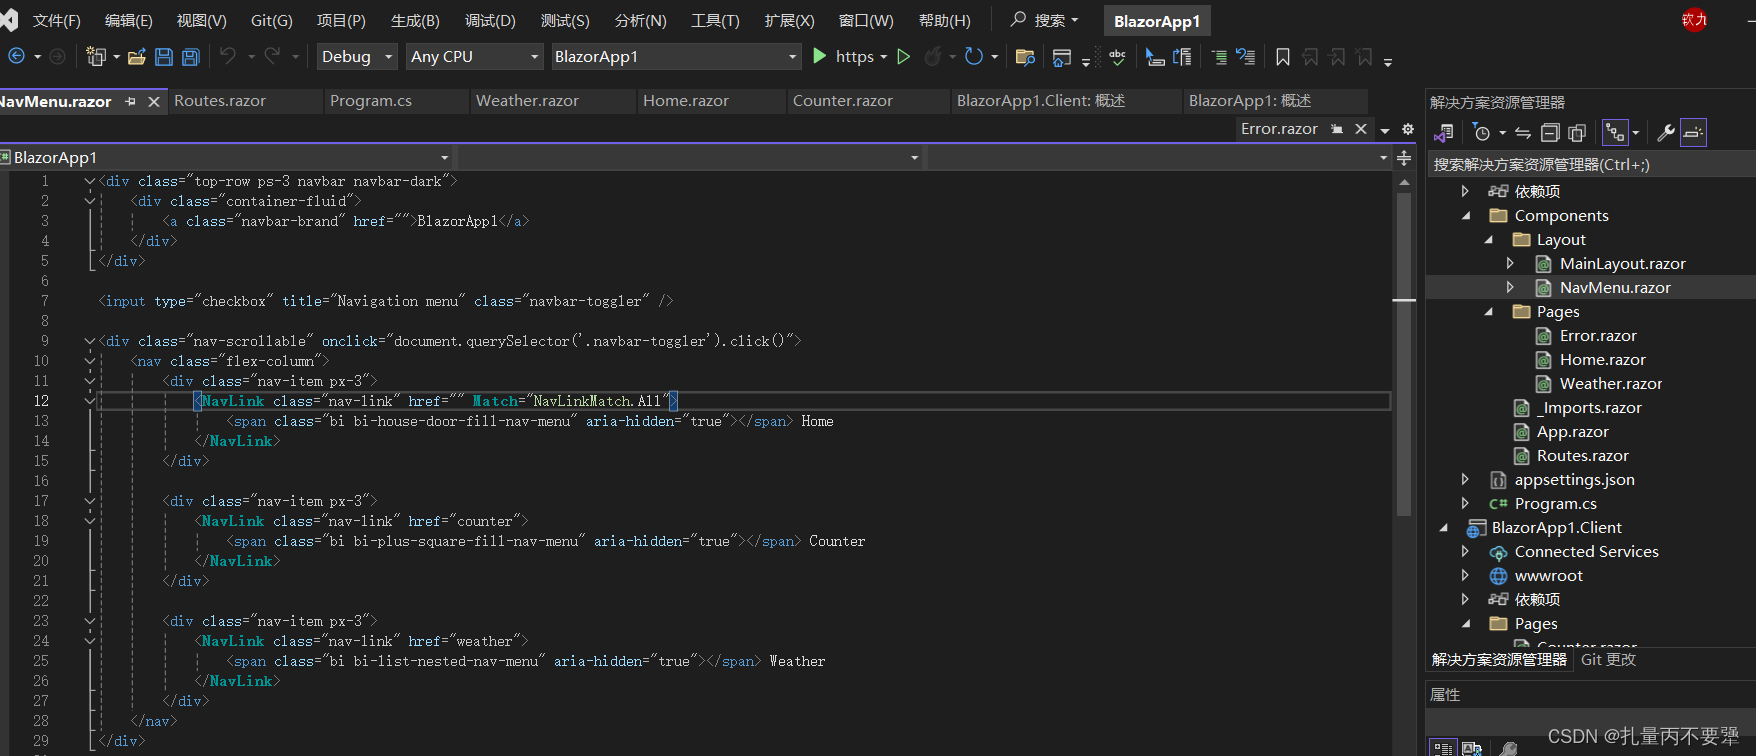Open the active documents list dropdown arrow
The width and height of the screenshot is (1756, 756).
1385,130
